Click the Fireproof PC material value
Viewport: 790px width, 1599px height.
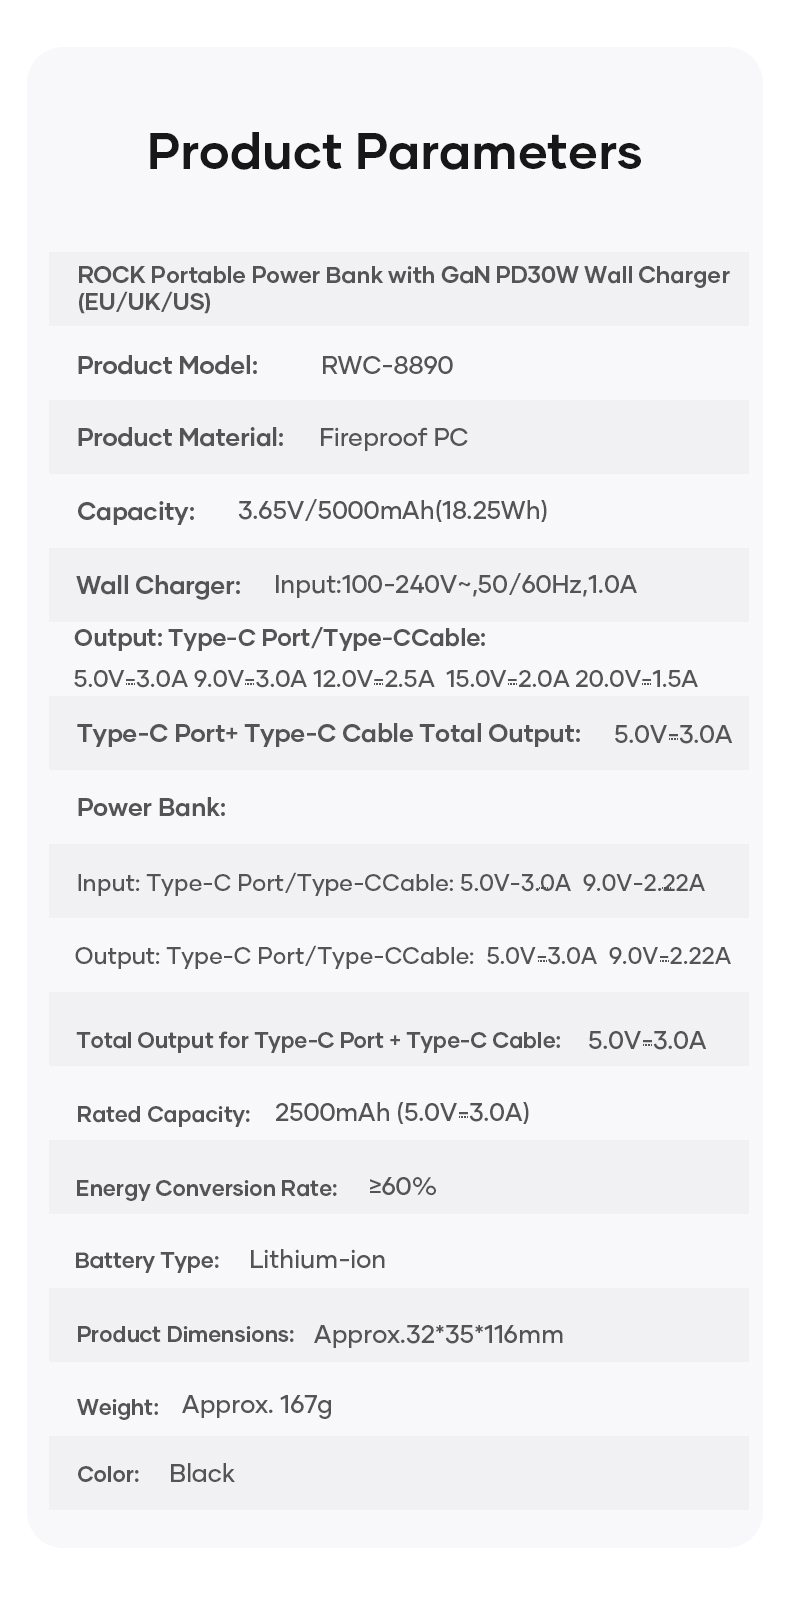click(393, 437)
